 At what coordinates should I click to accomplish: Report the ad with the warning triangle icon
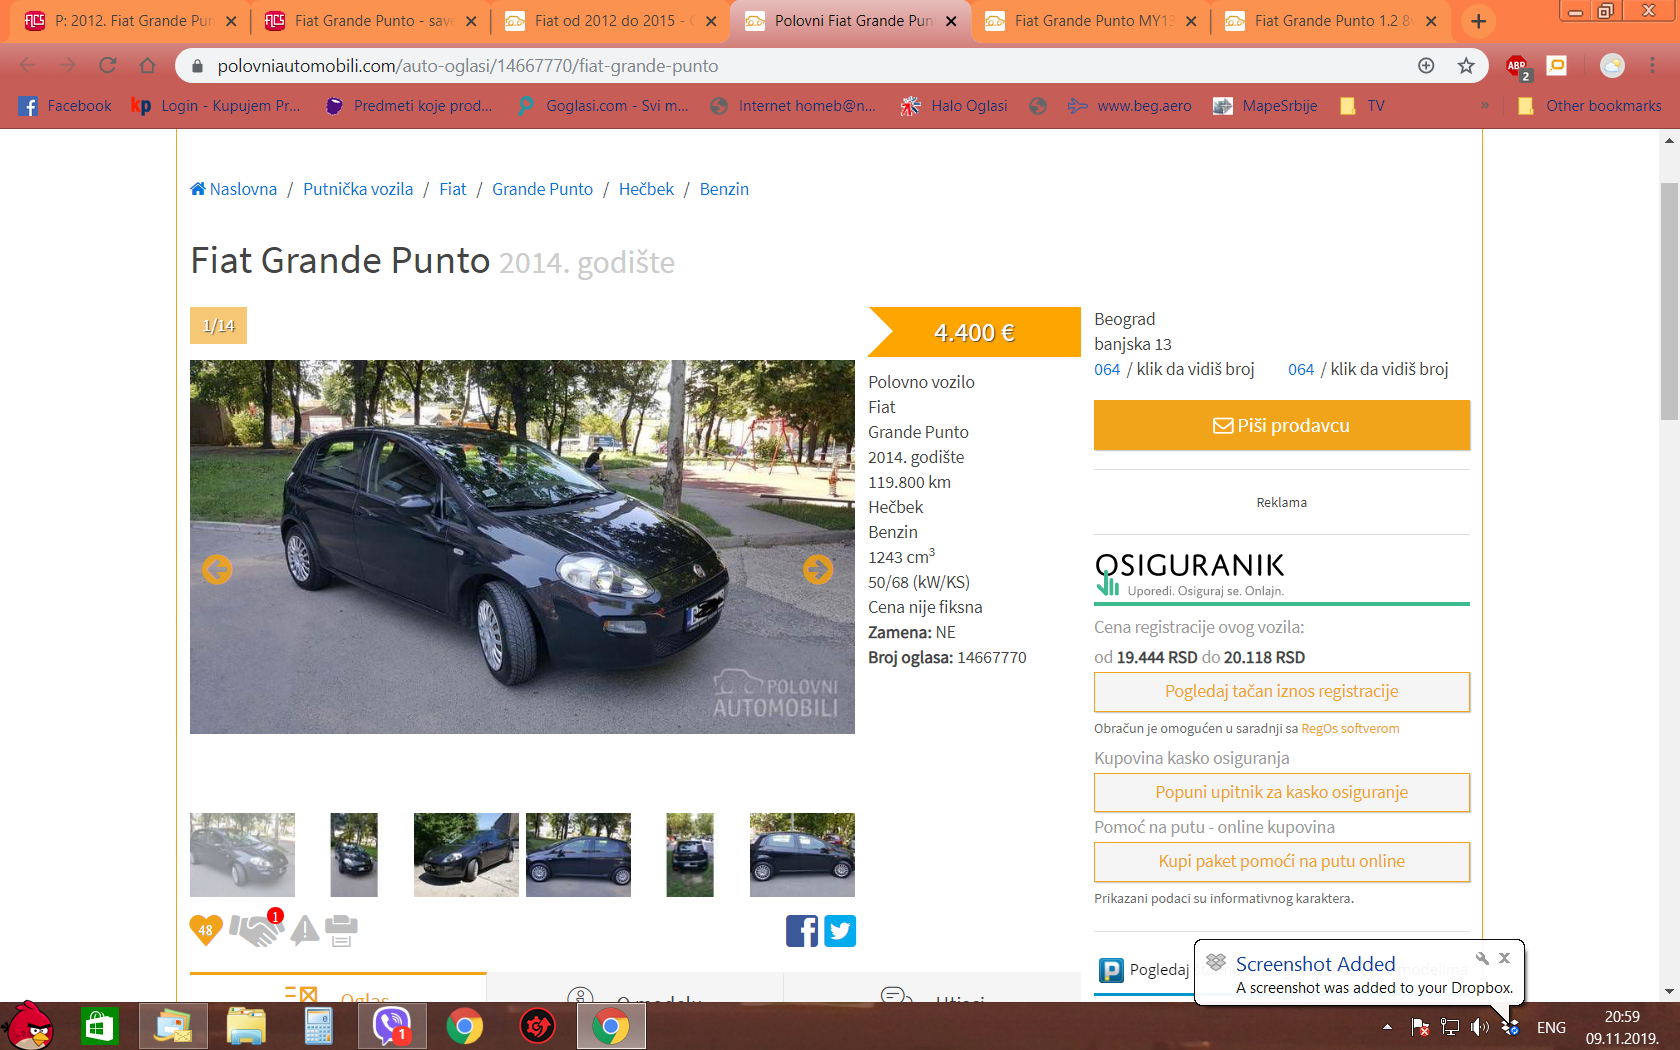[305, 931]
